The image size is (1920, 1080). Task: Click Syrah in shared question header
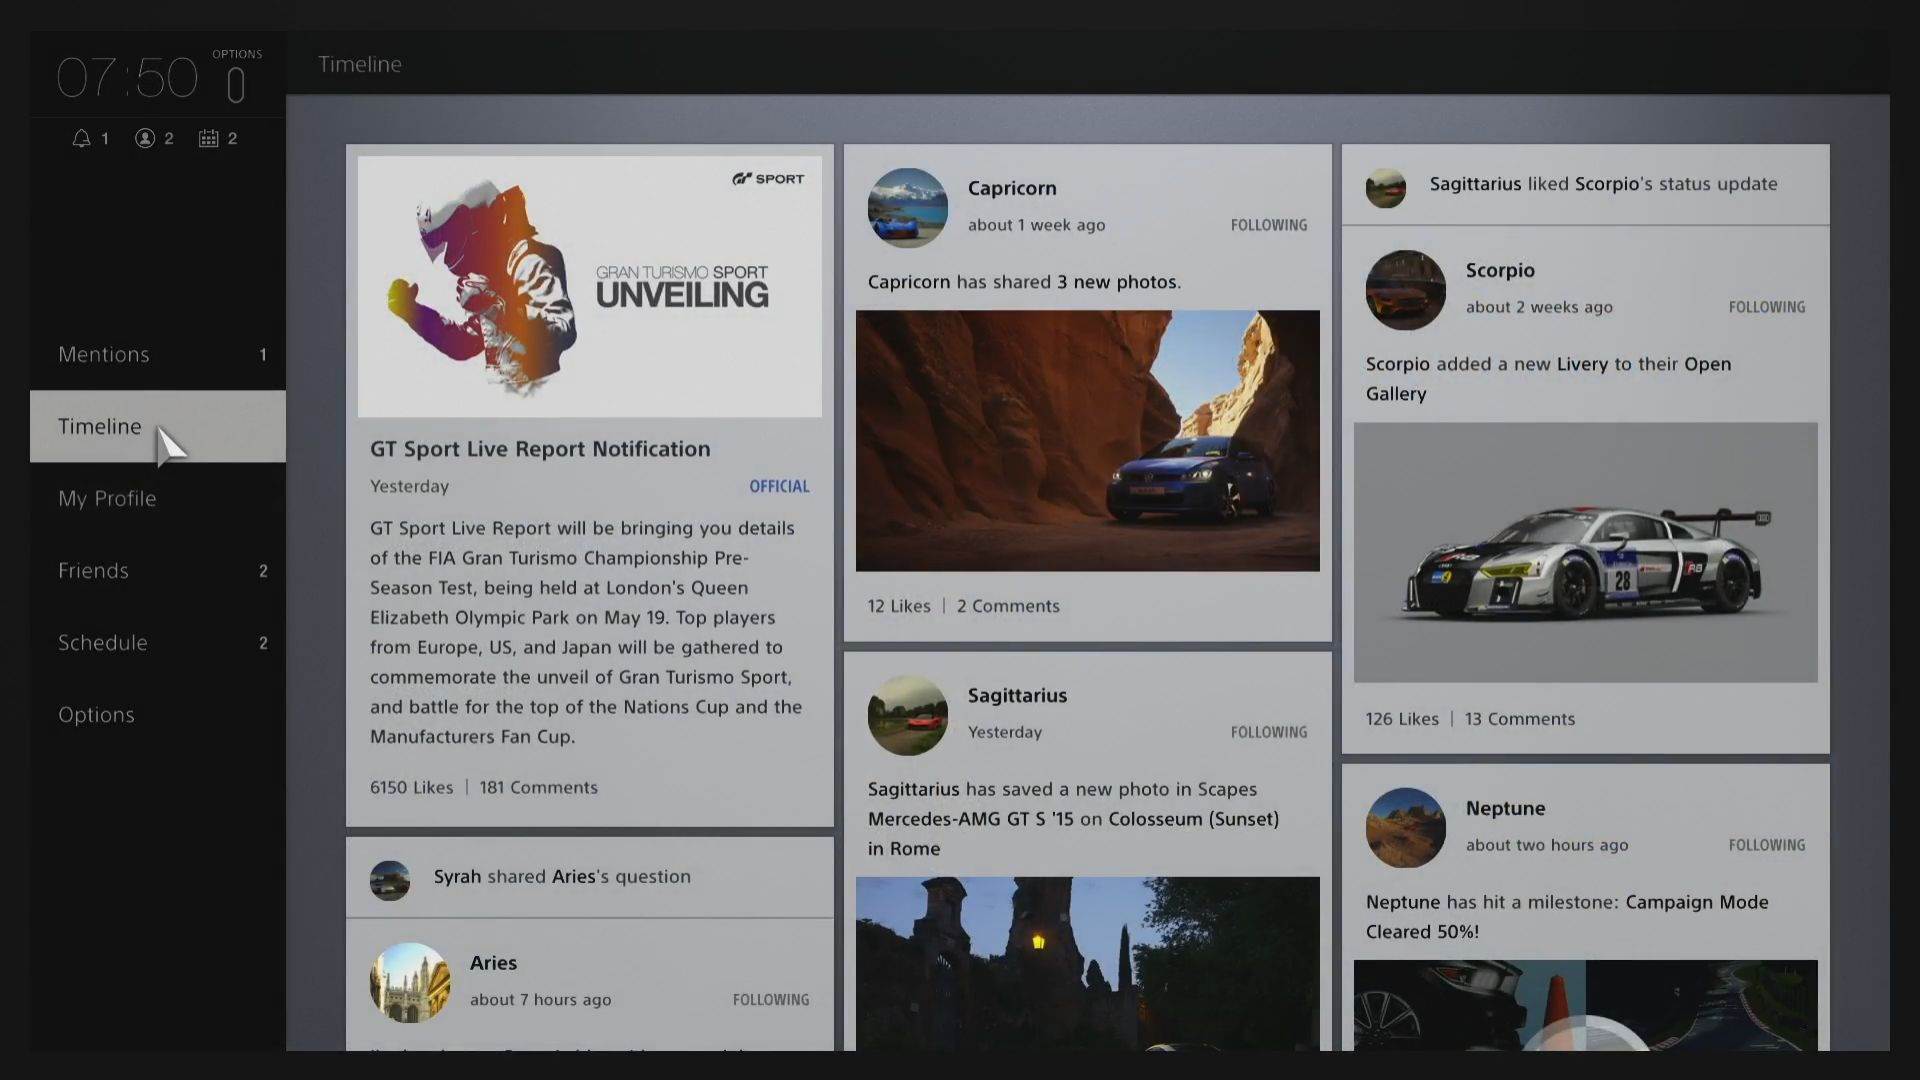tap(457, 877)
